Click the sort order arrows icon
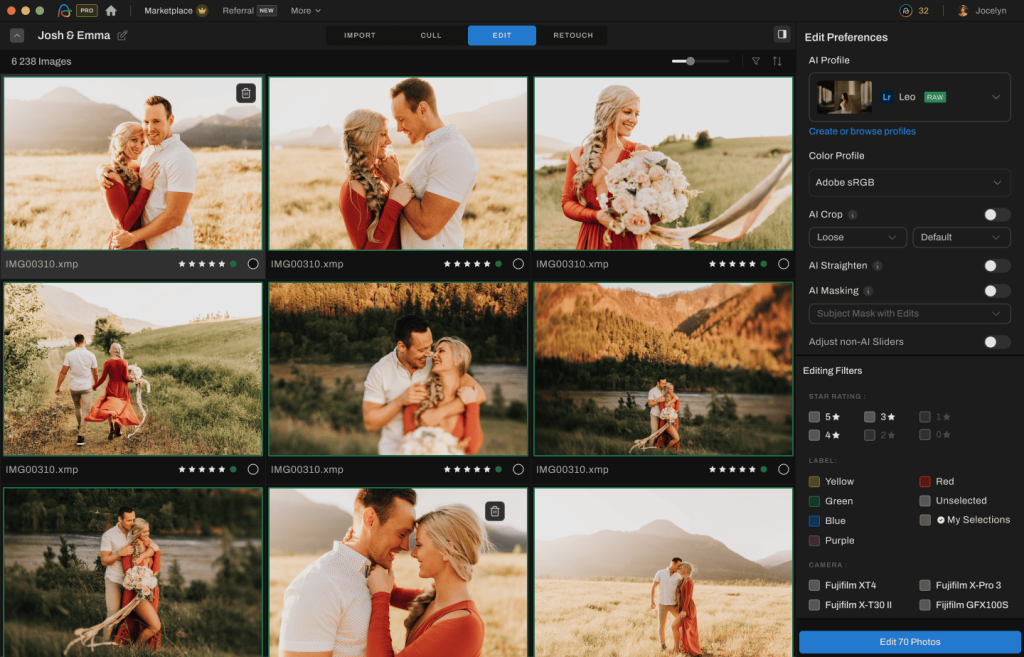Screen dimensions: 1024x657 pyautogui.click(x=778, y=61)
